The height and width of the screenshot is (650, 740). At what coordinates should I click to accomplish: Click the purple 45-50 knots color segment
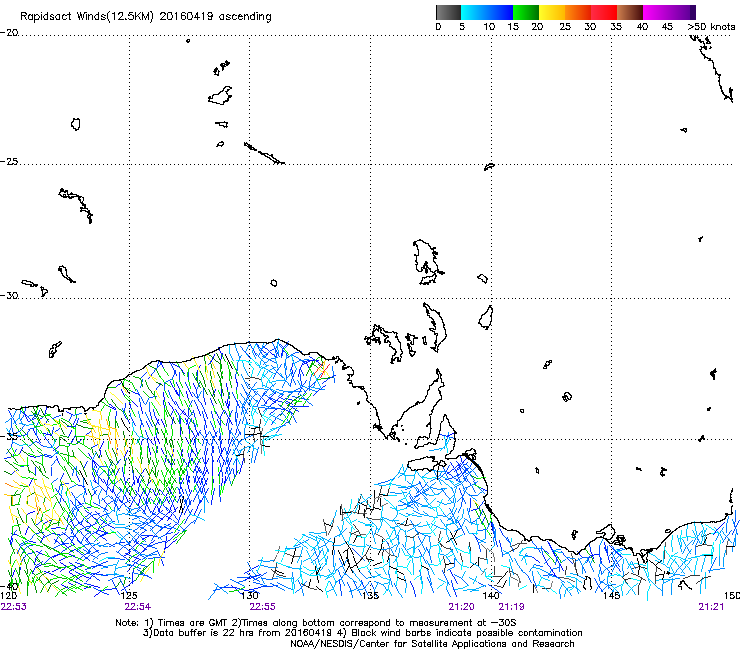point(682,12)
